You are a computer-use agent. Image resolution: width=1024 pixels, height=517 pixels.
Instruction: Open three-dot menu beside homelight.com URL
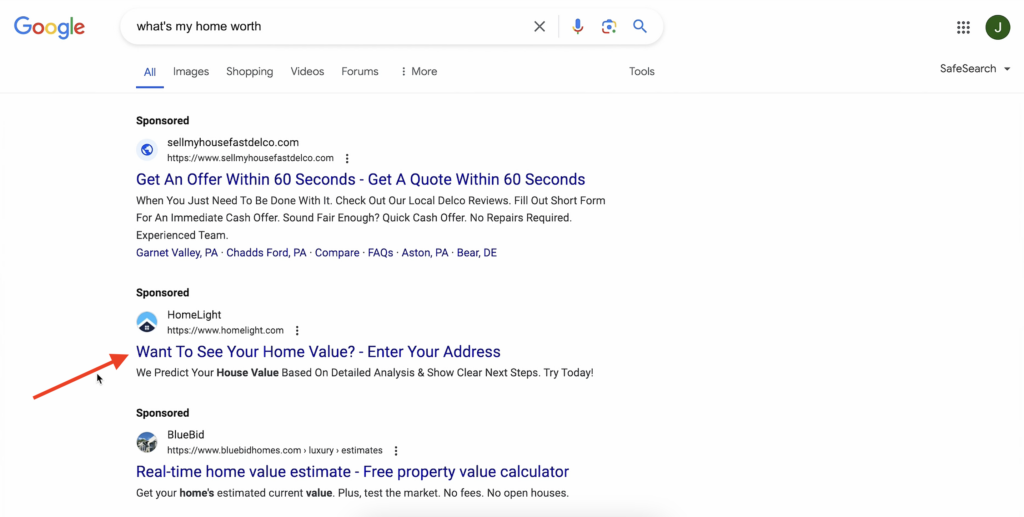tap(297, 330)
